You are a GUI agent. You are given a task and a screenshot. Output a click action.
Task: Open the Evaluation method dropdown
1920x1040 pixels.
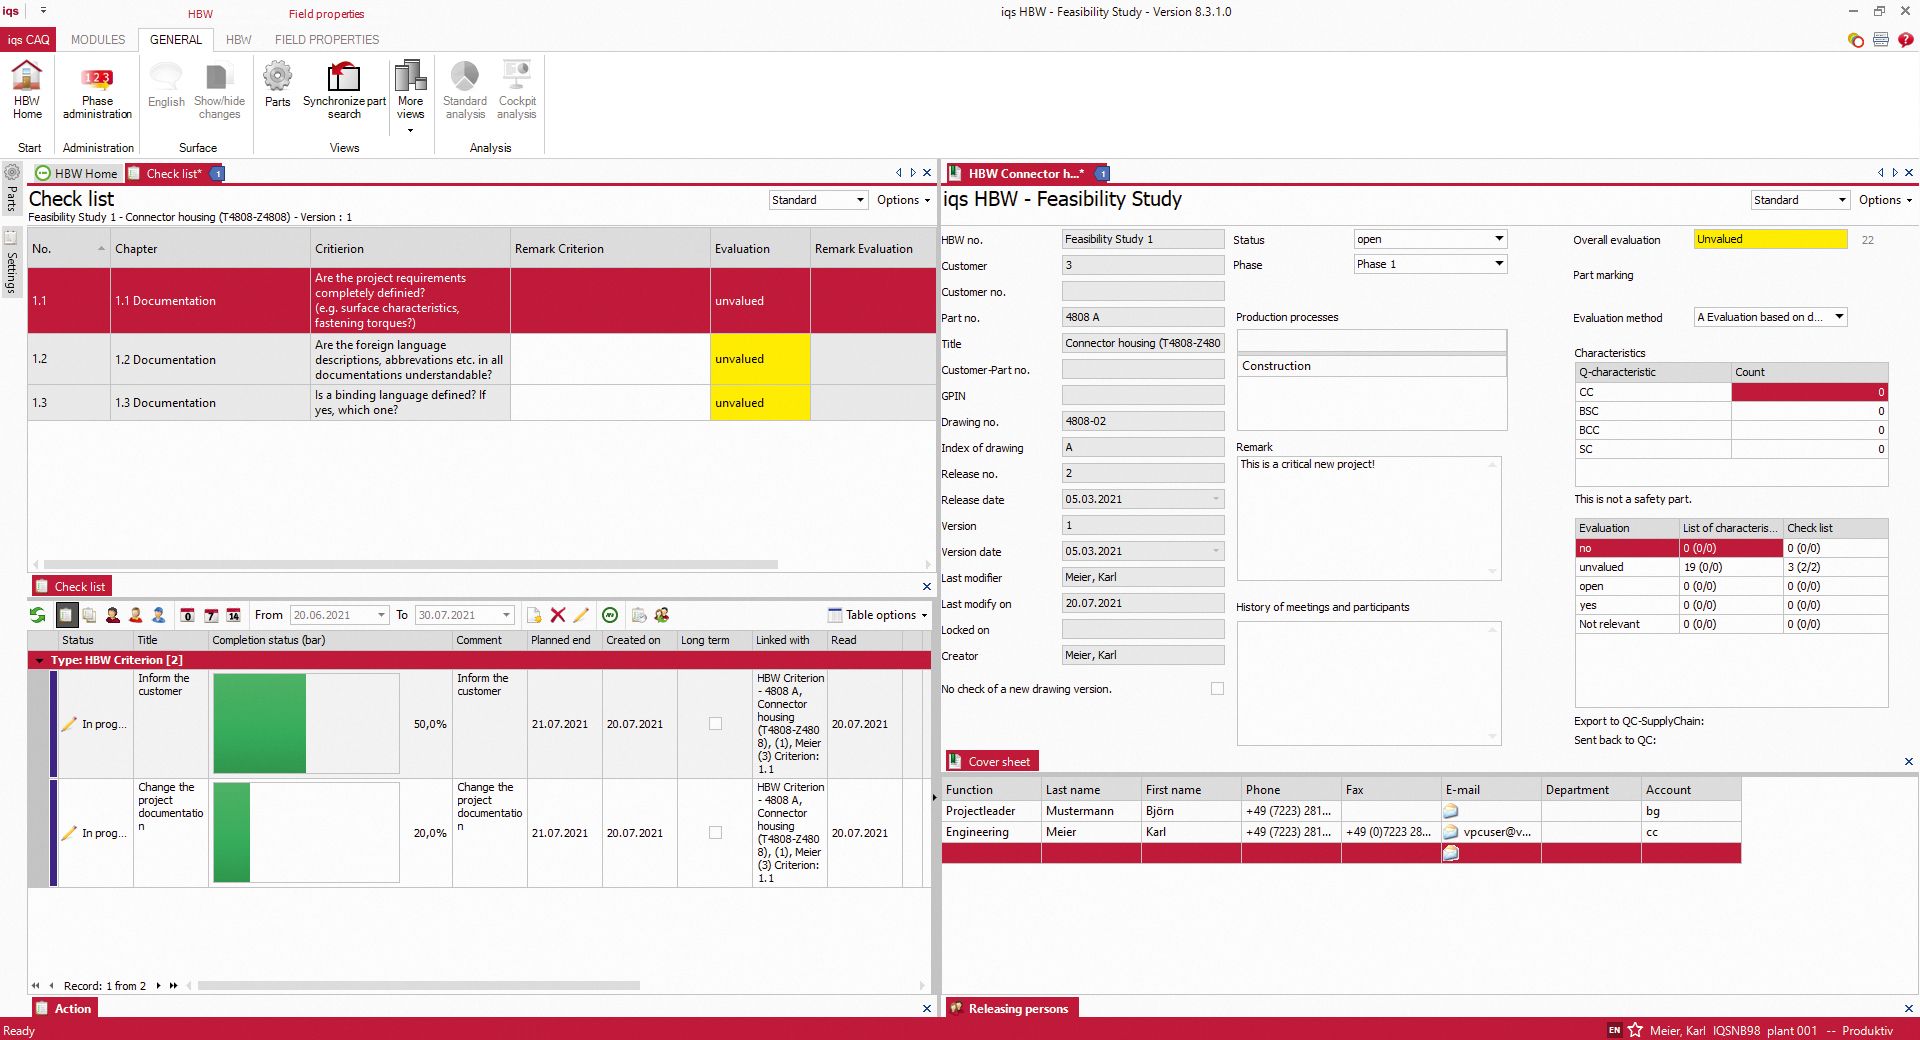point(1838,317)
